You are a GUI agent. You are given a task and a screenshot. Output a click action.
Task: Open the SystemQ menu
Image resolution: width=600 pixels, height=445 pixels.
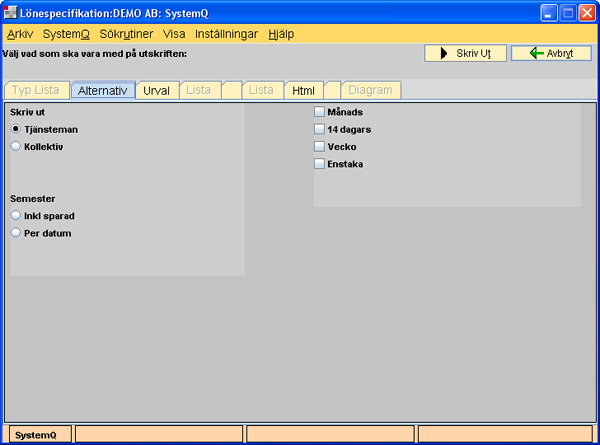click(x=66, y=33)
